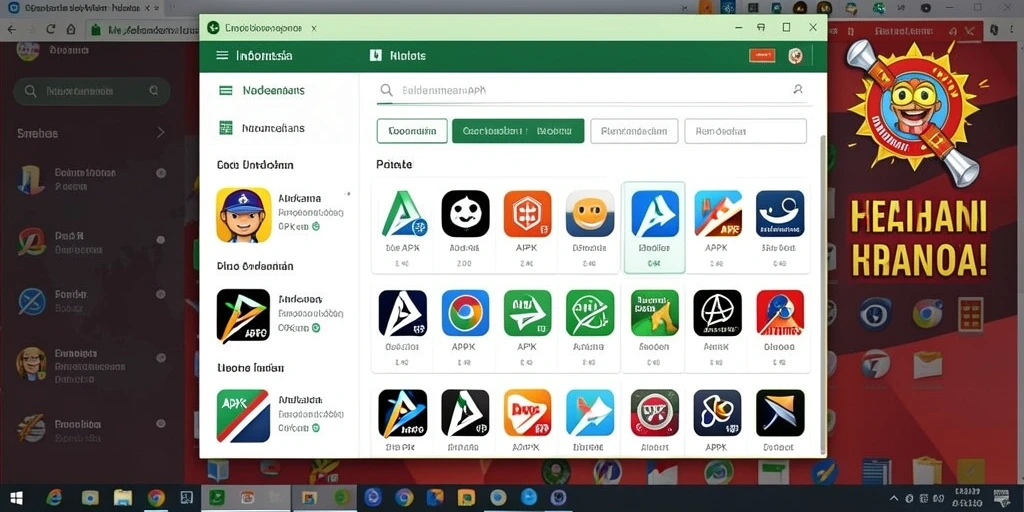Expand 'Smehes' chevron in background browser panel

click(x=161, y=133)
